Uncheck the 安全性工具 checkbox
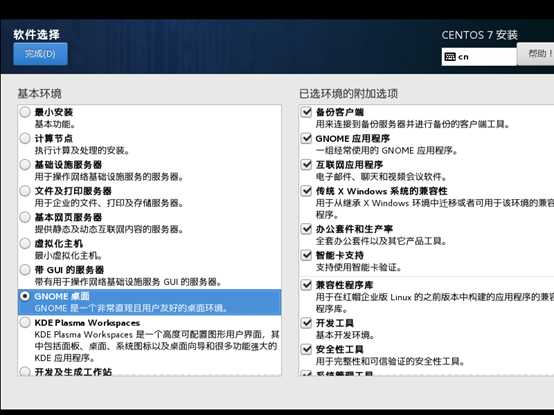 coord(306,349)
